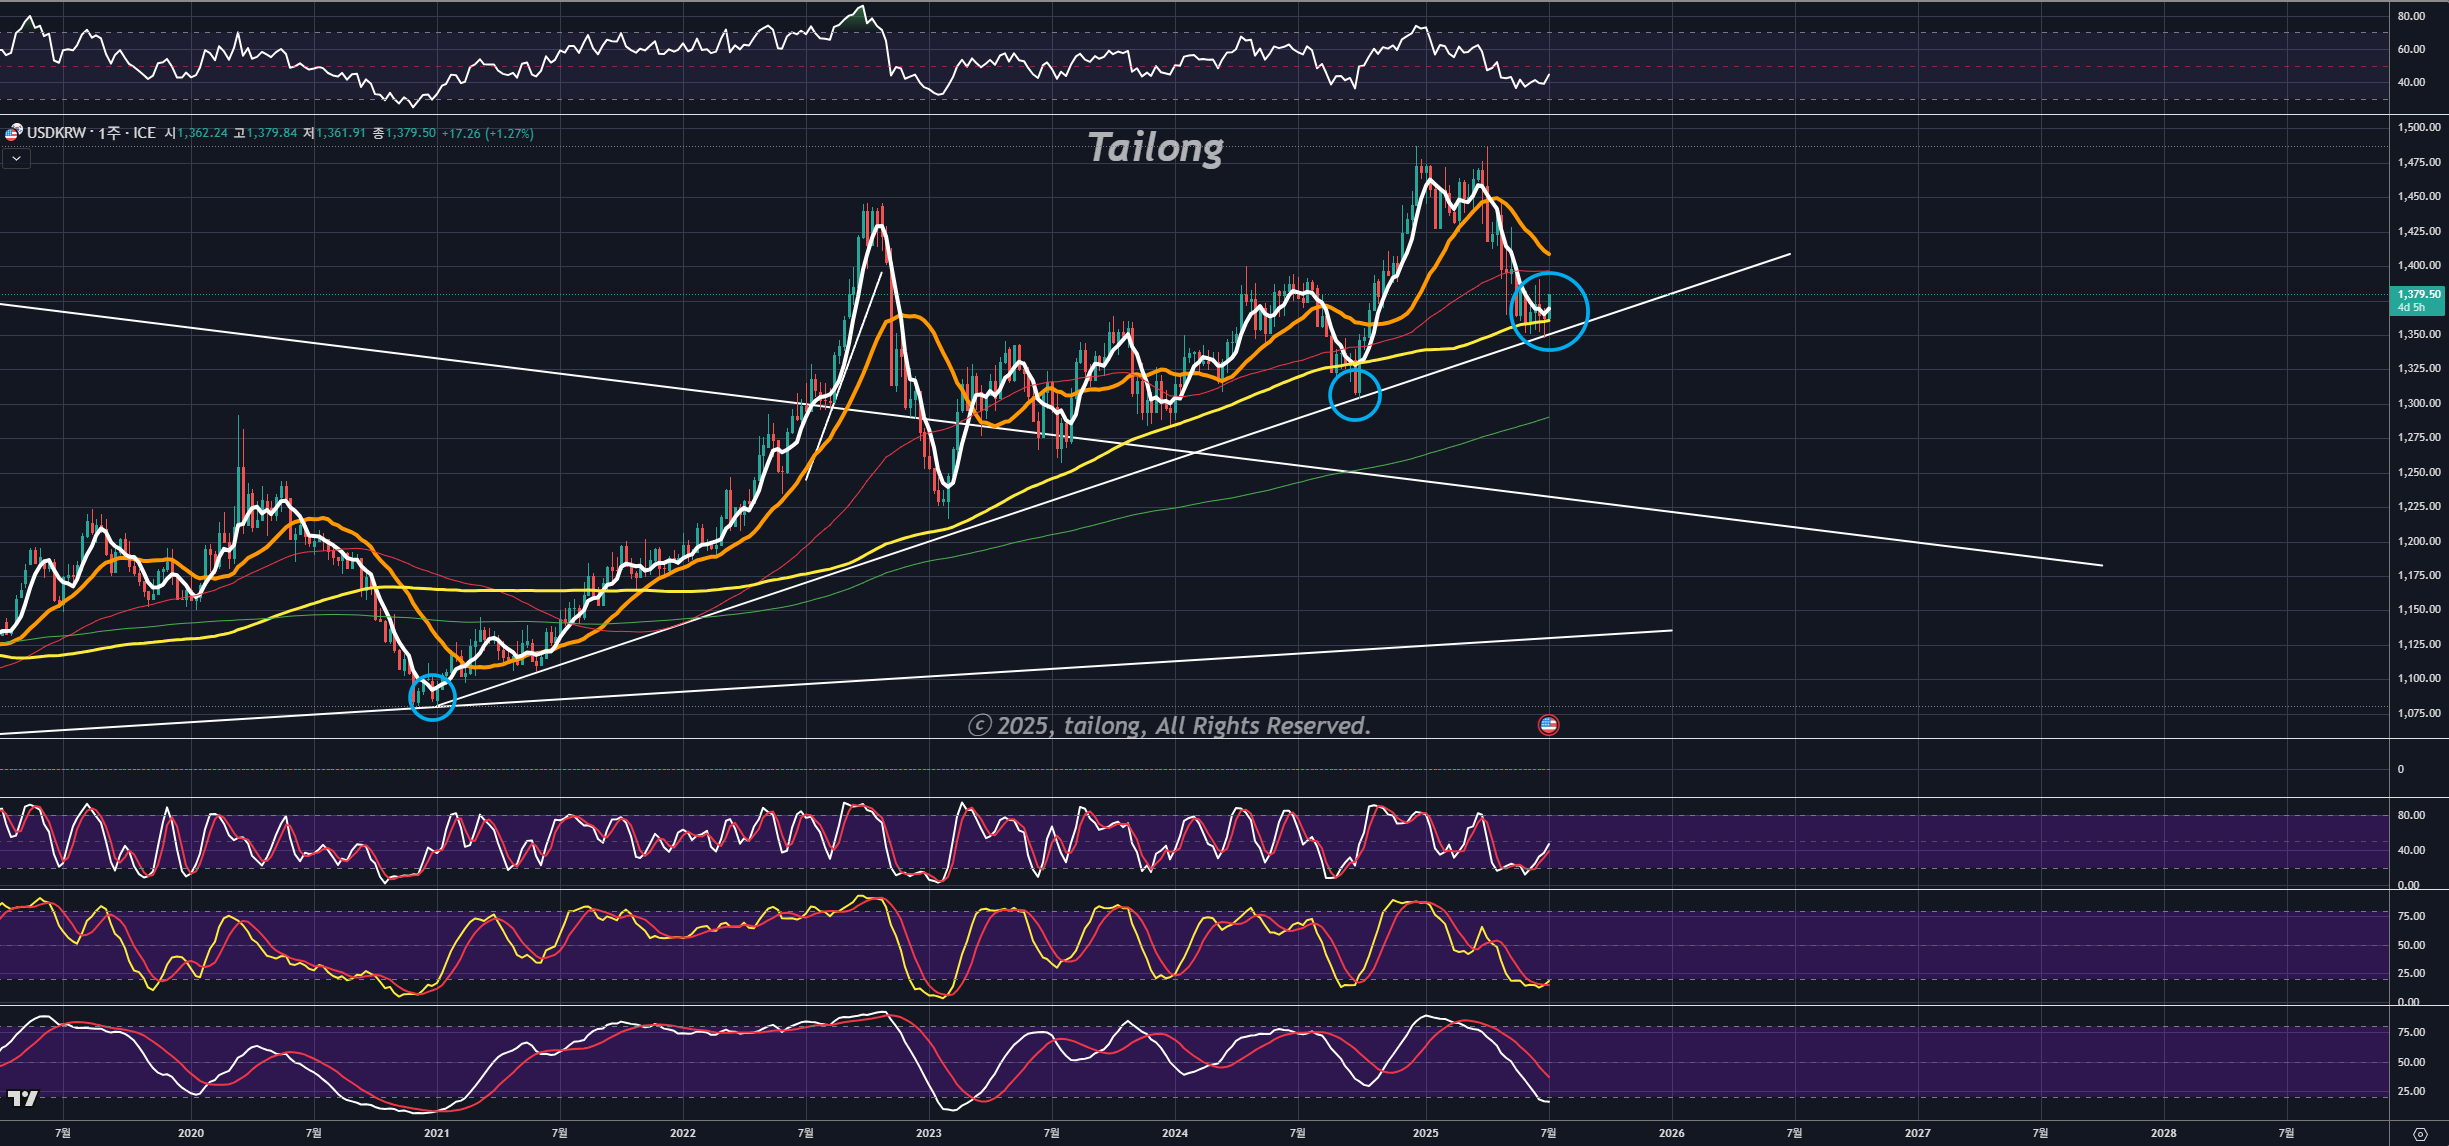This screenshot has height=1146, width=2449.
Task: Click the 1,075.00 price scale label
Action: (2419, 713)
